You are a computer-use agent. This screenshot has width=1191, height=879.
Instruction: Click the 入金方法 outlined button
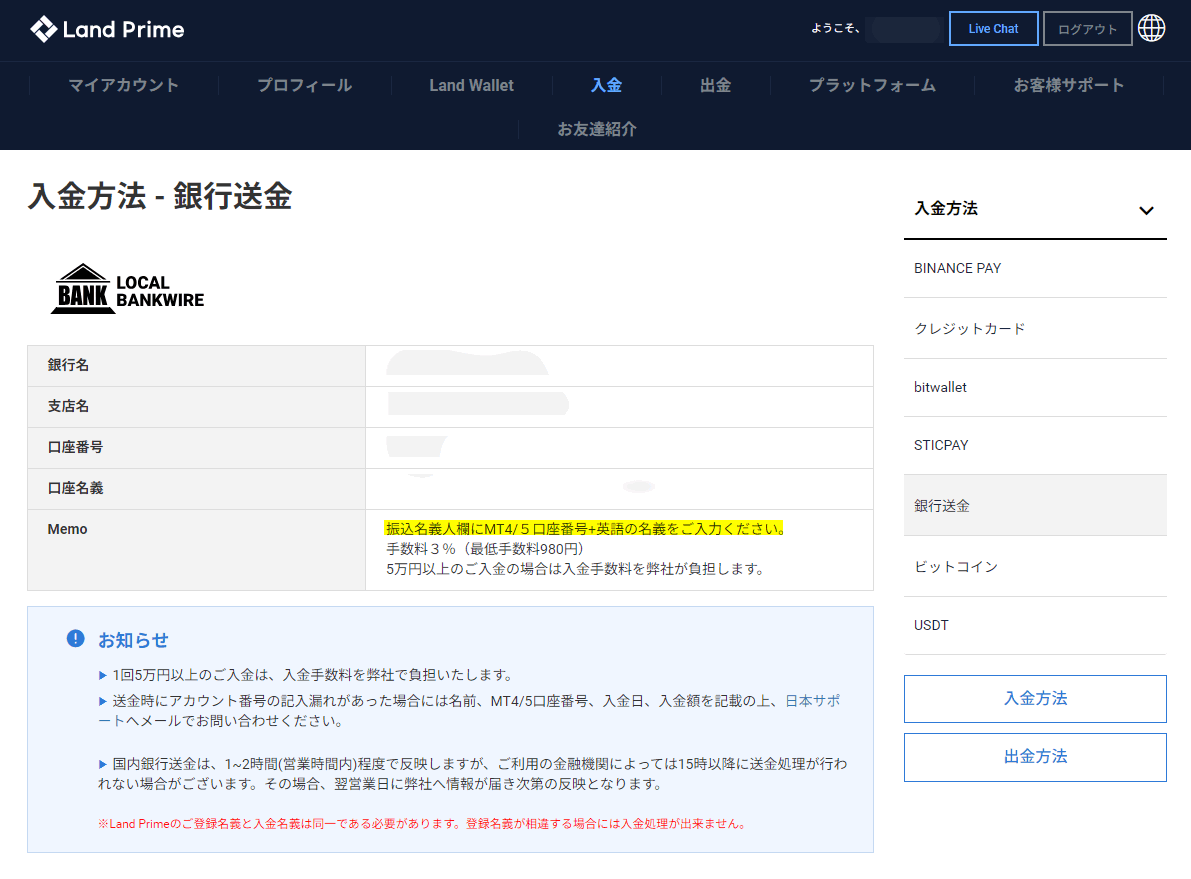pyautogui.click(x=1035, y=698)
